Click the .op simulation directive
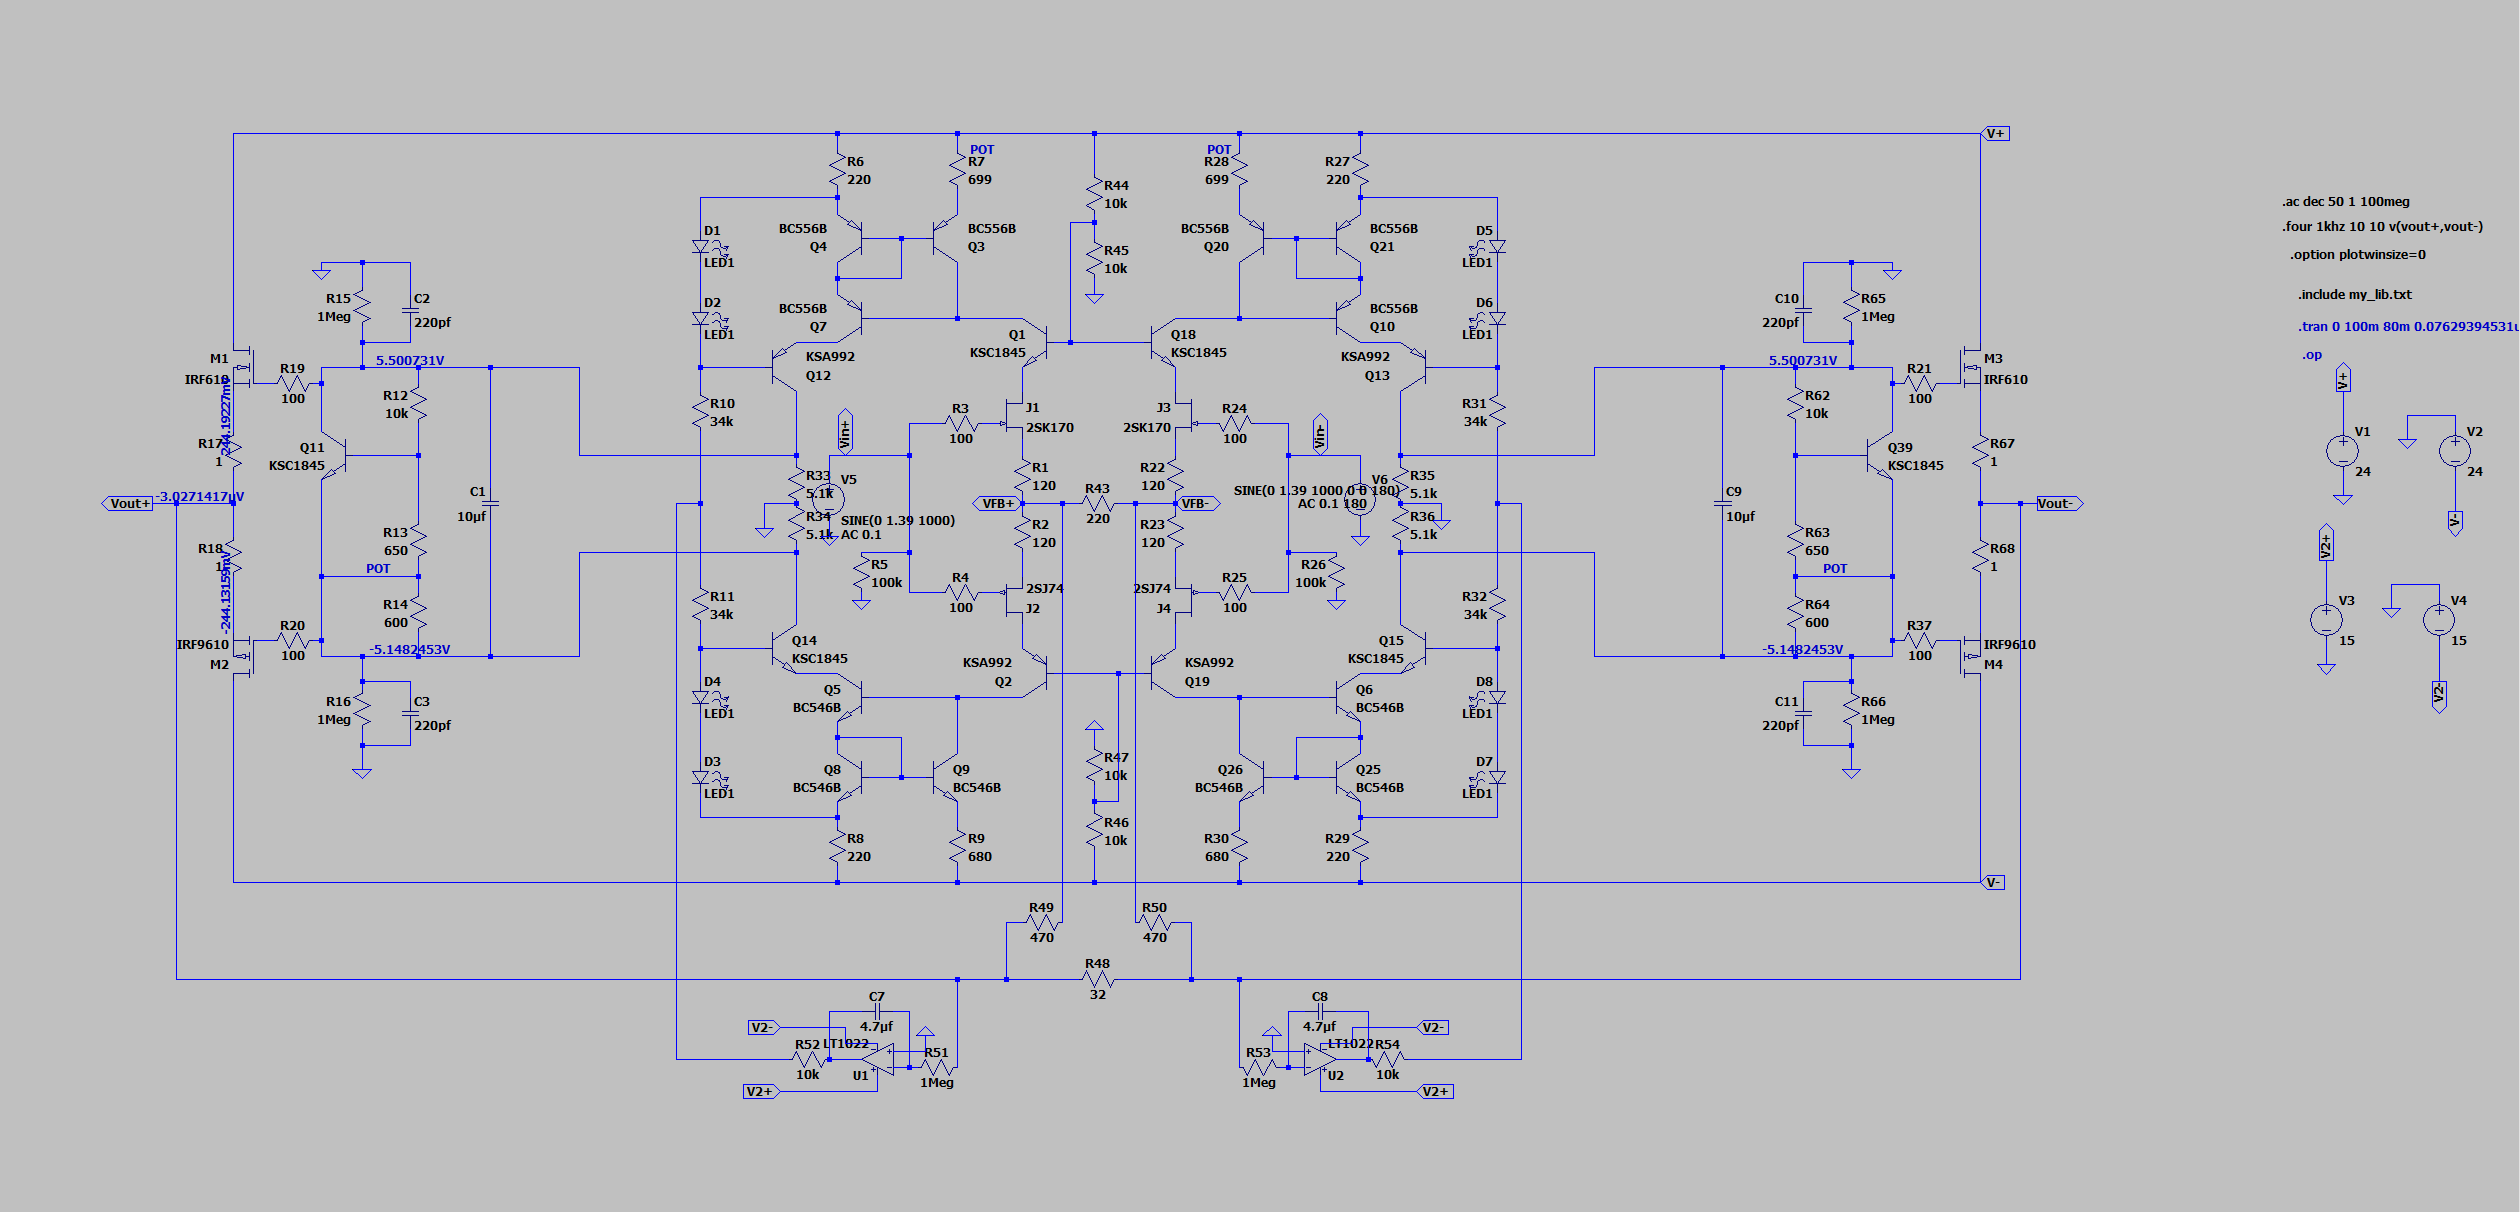 tap(2311, 355)
